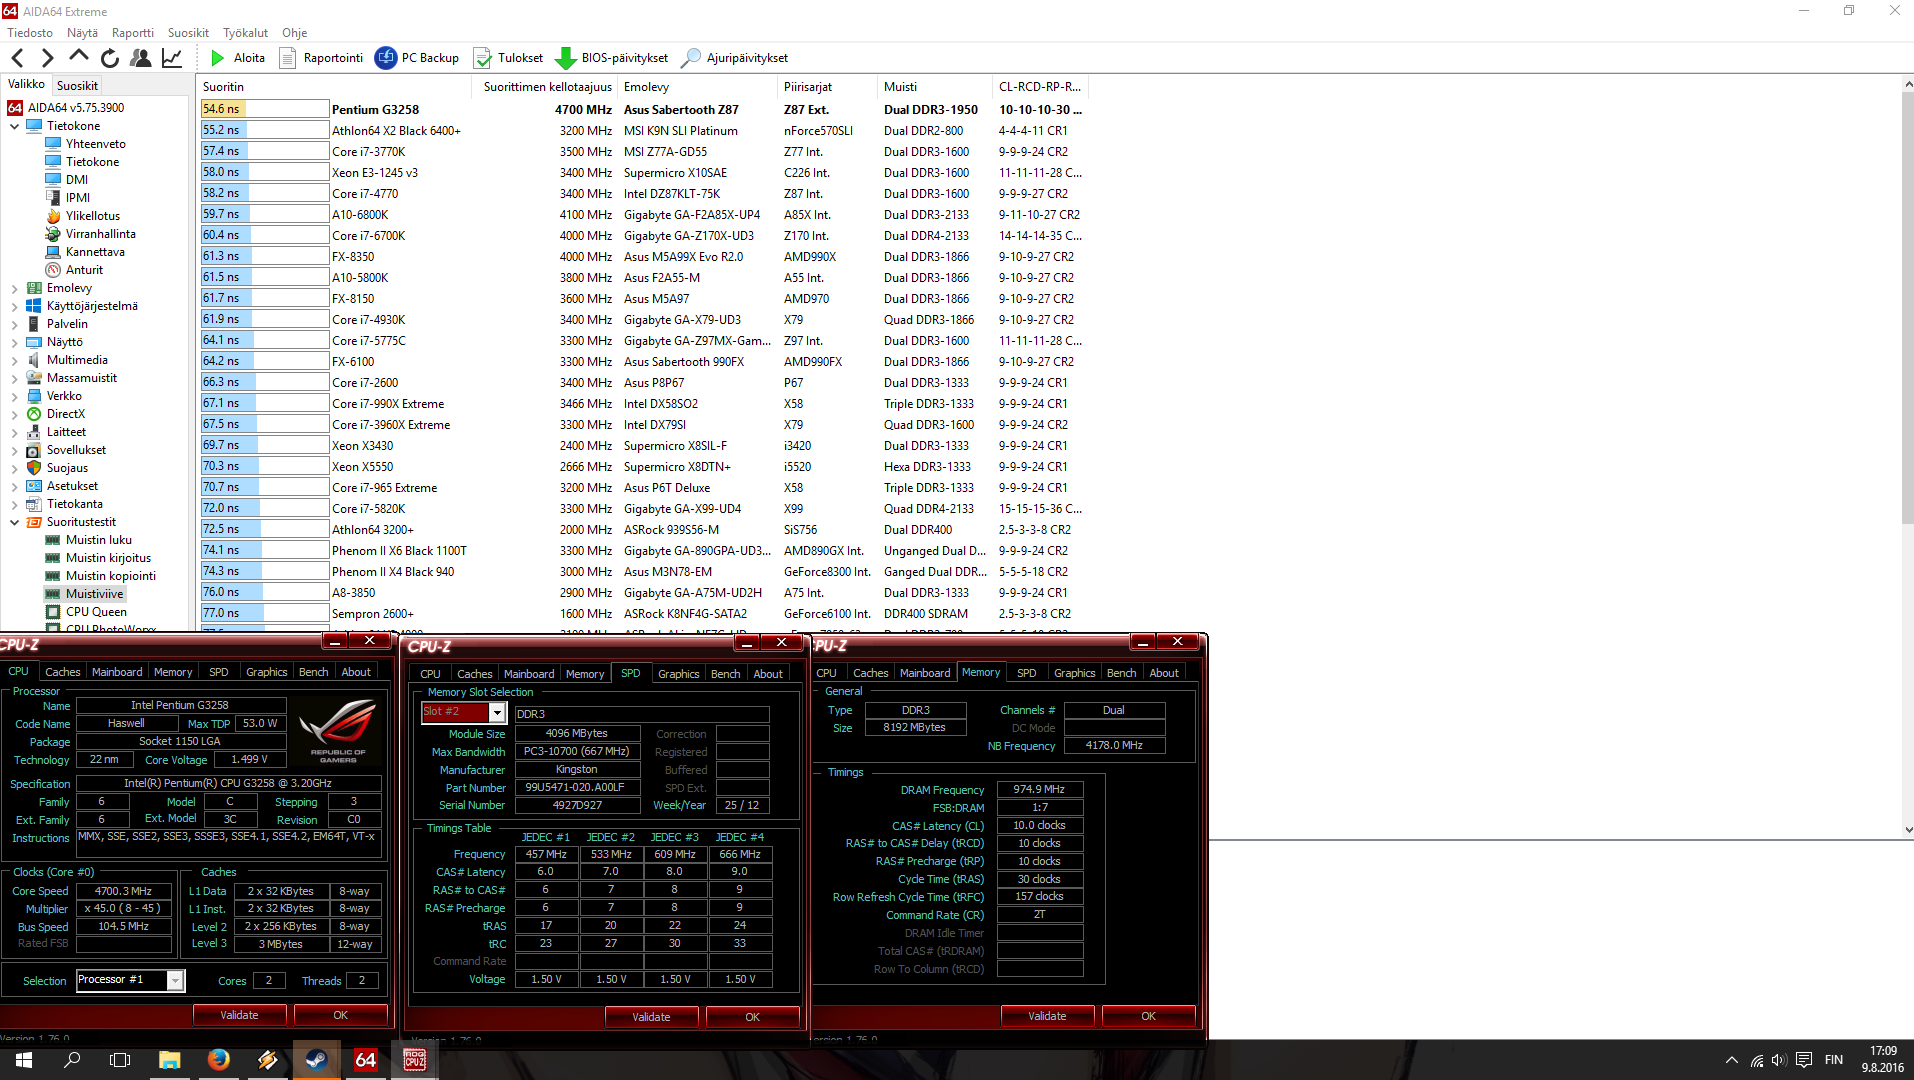Image resolution: width=1914 pixels, height=1080 pixels.
Task: Go forward with the right arrow toolbar icon
Action: [x=47, y=58]
